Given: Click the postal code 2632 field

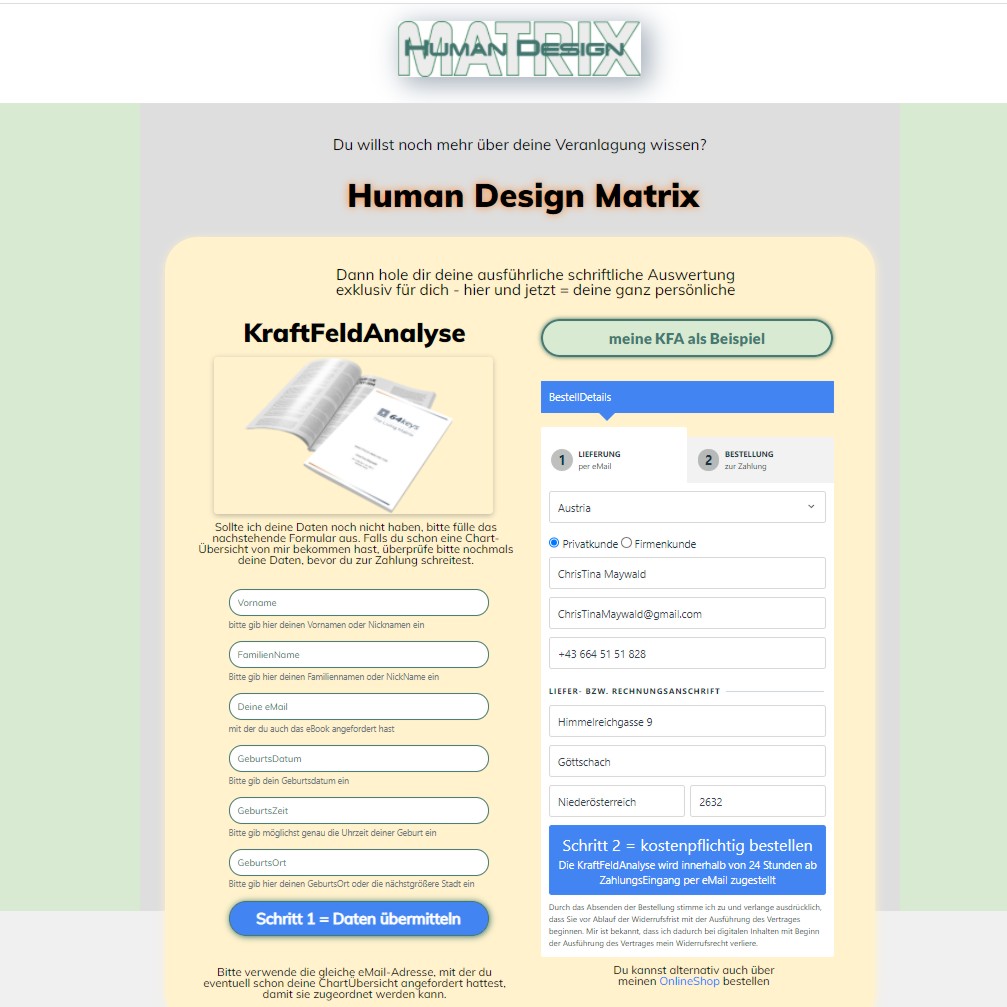Looking at the screenshot, I should (757, 801).
